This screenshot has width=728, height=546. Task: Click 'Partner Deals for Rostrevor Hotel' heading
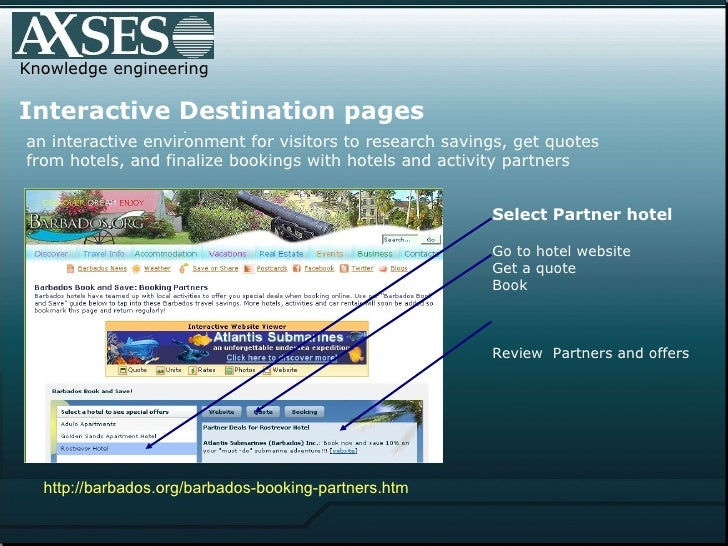[256, 428]
